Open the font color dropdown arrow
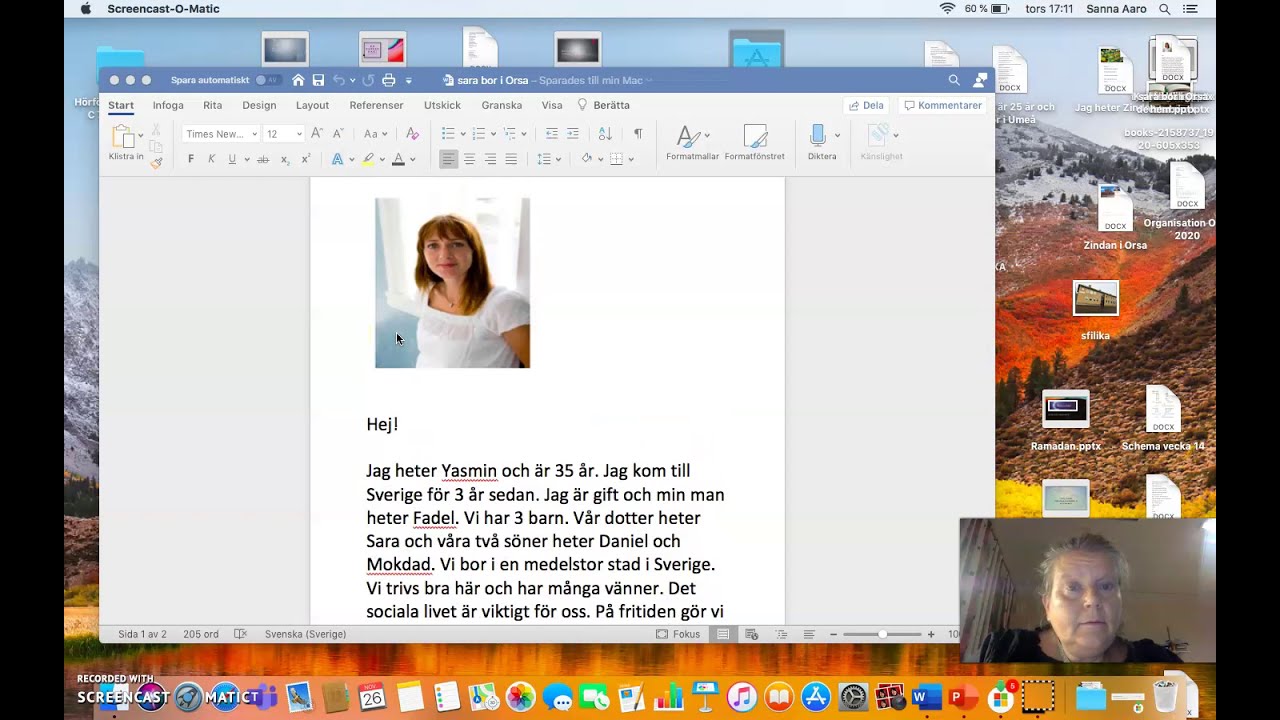The height and width of the screenshot is (720, 1280). 412,160
